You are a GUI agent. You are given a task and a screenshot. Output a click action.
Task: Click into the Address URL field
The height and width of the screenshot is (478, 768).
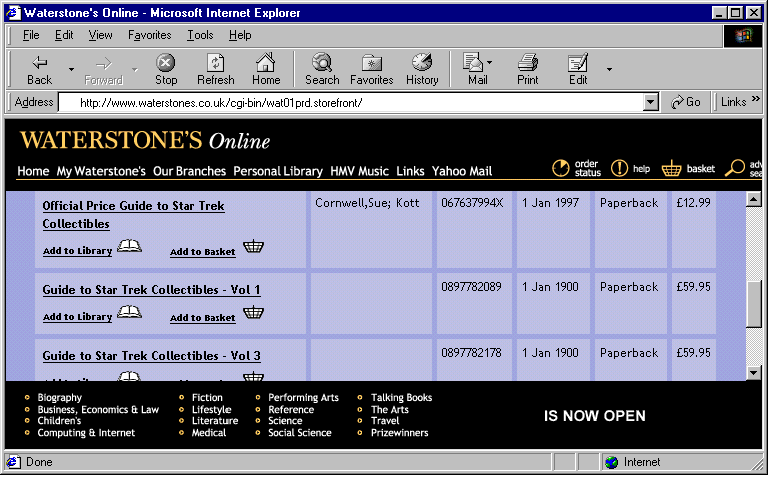pyautogui.click(x=350, y=103)
